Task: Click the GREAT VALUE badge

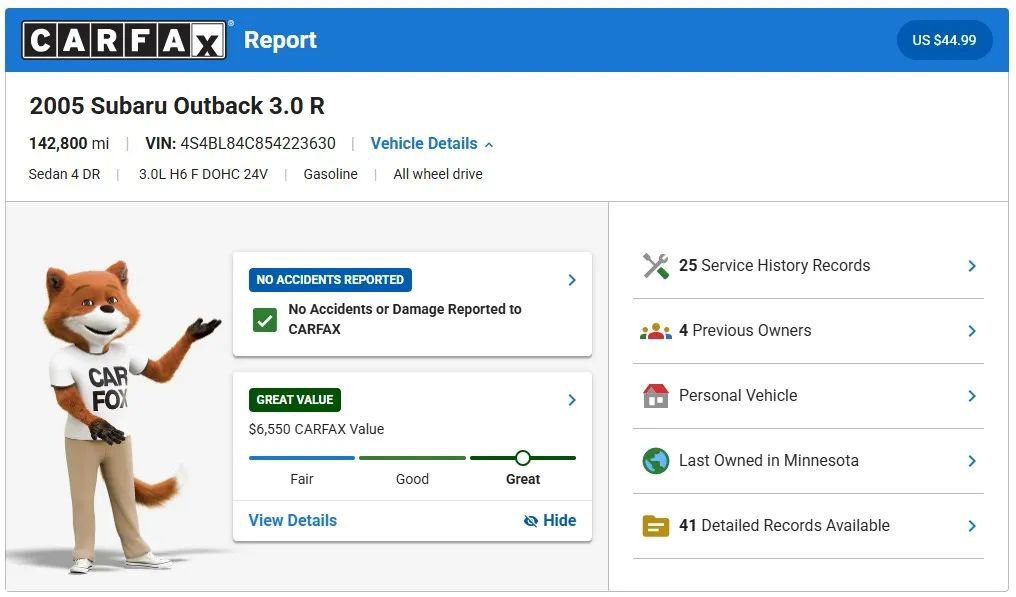Action: (x=294, y=400)
